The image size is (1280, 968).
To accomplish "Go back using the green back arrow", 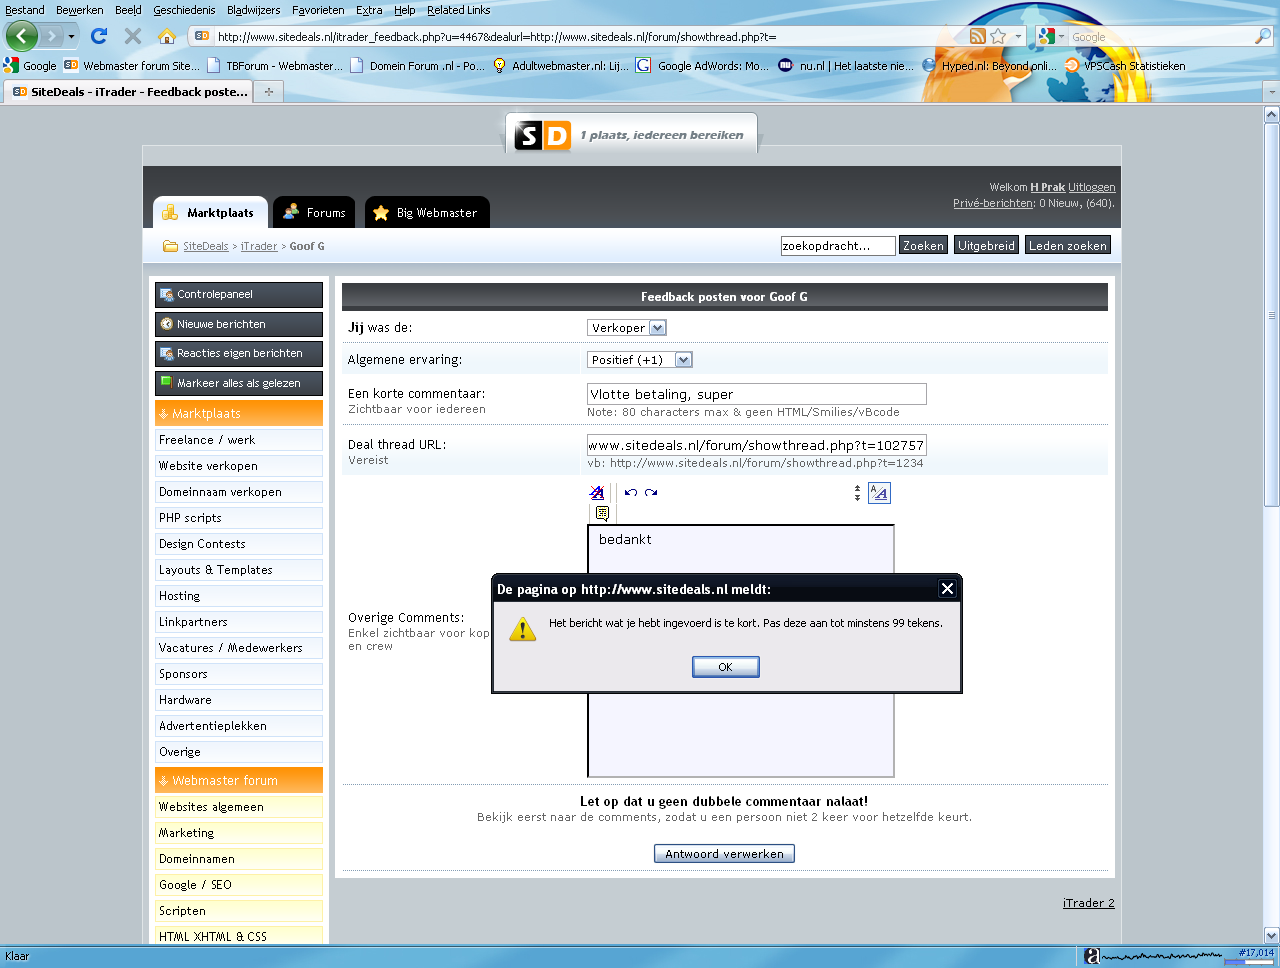I will (x=22, y=36).
